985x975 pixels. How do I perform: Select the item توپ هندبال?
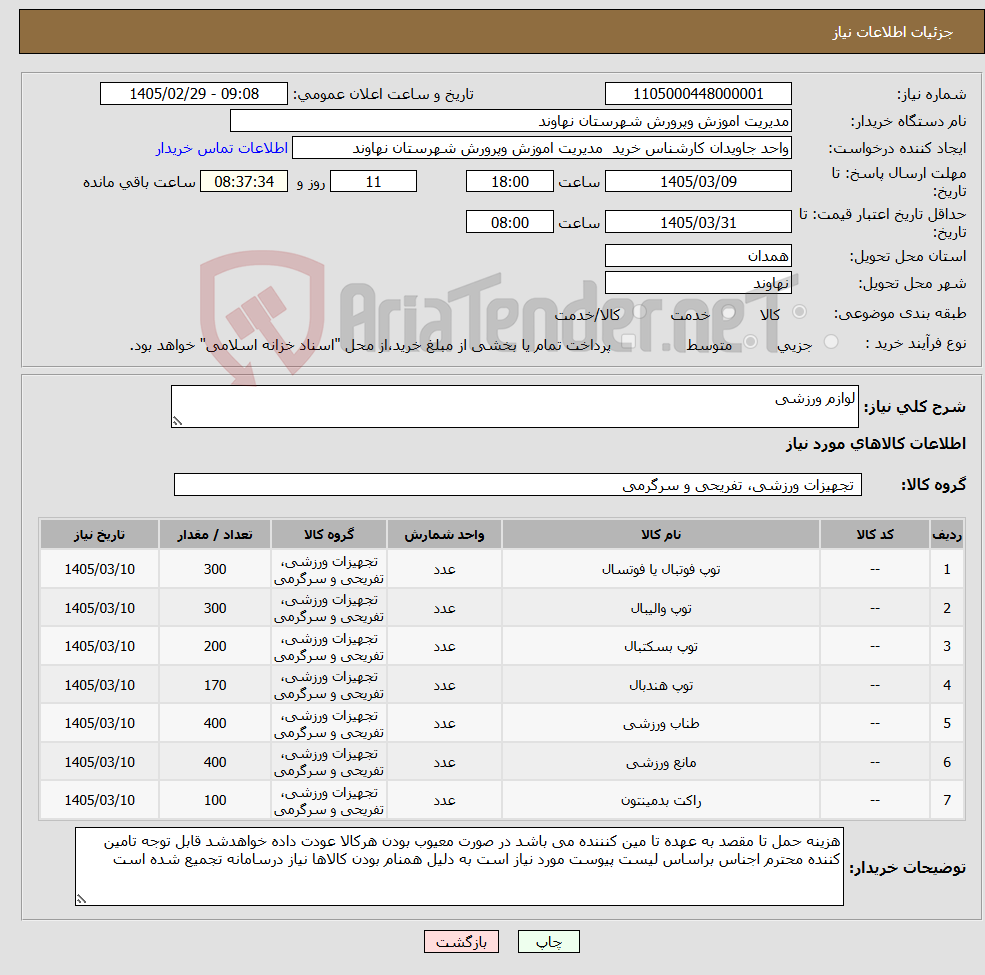point(660,685)
